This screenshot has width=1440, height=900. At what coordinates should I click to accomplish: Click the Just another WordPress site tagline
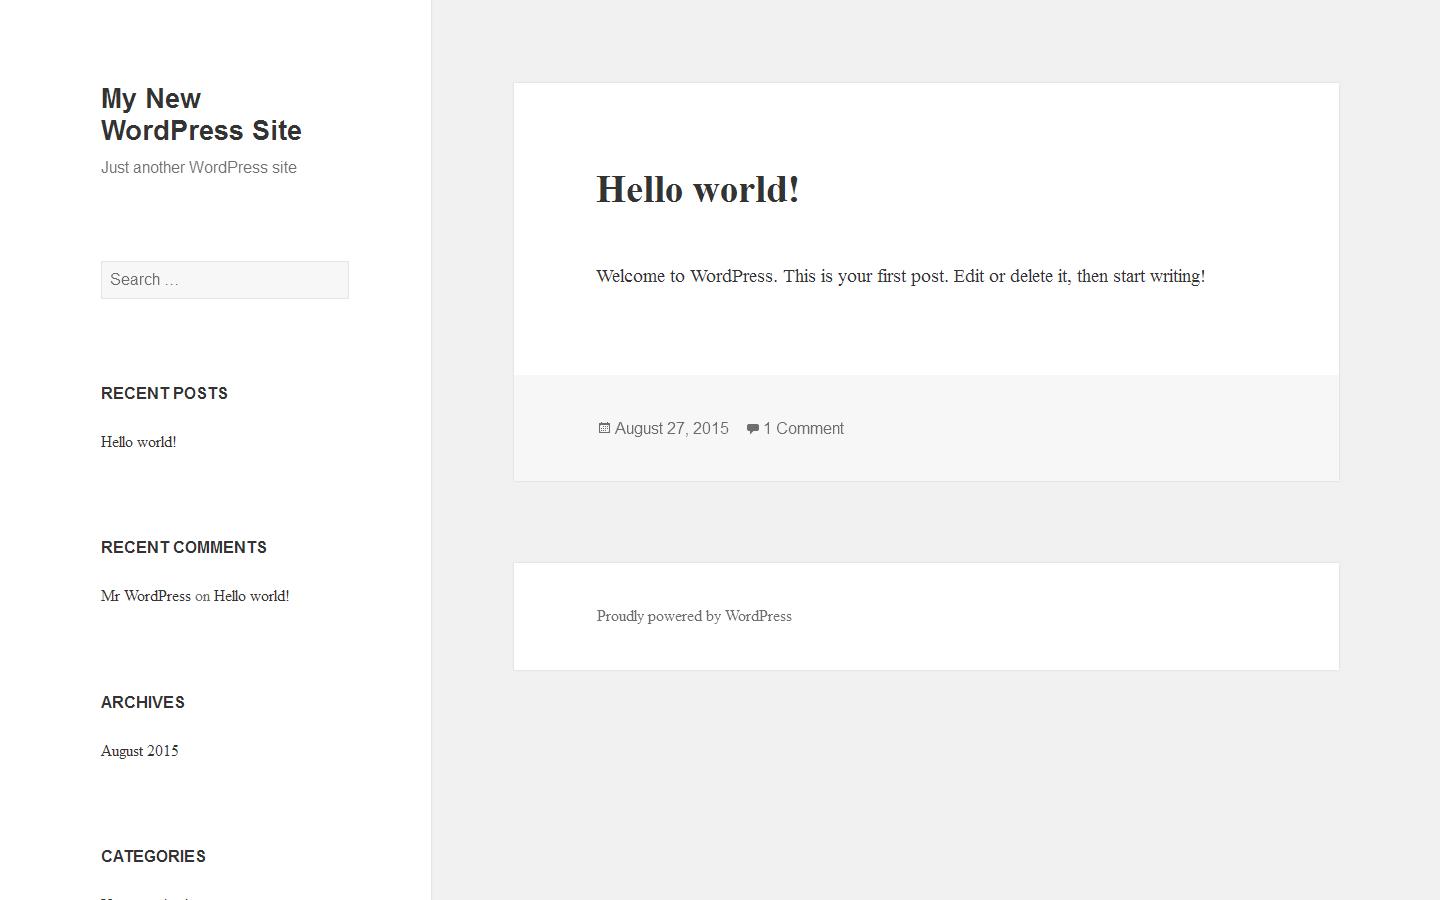click(x=198, y=167)
